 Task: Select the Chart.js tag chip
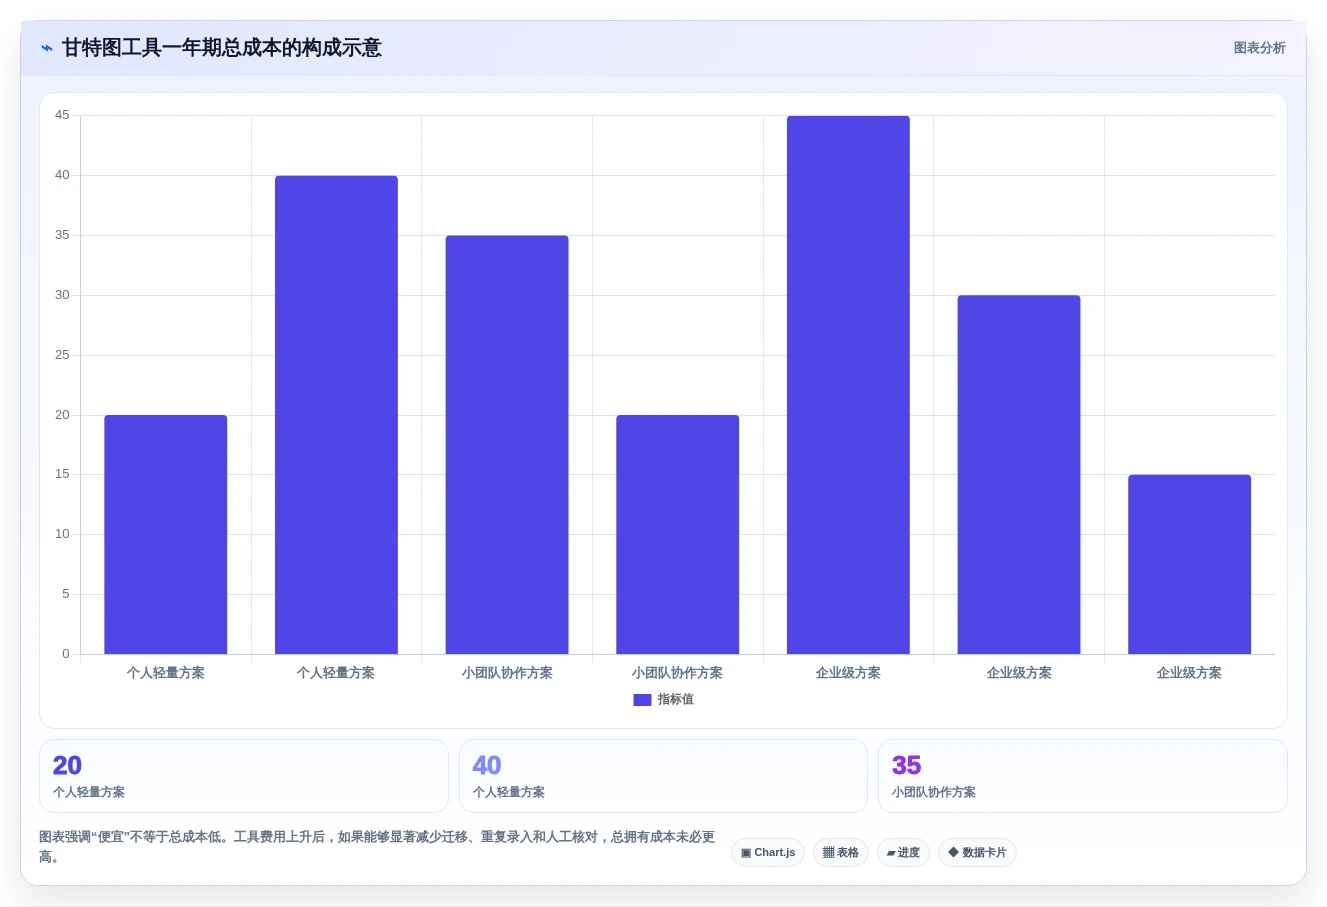[x=768, y=853]
